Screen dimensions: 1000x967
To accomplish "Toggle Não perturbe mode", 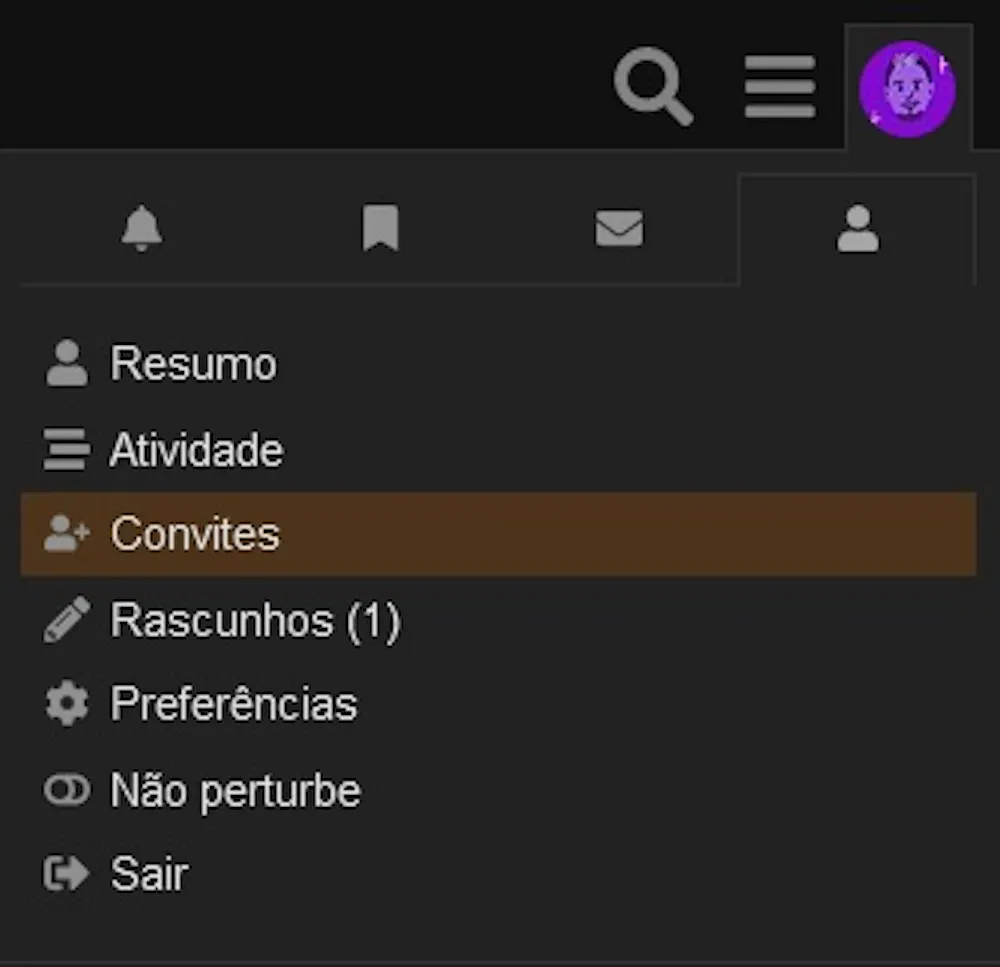I will [235, 791].
